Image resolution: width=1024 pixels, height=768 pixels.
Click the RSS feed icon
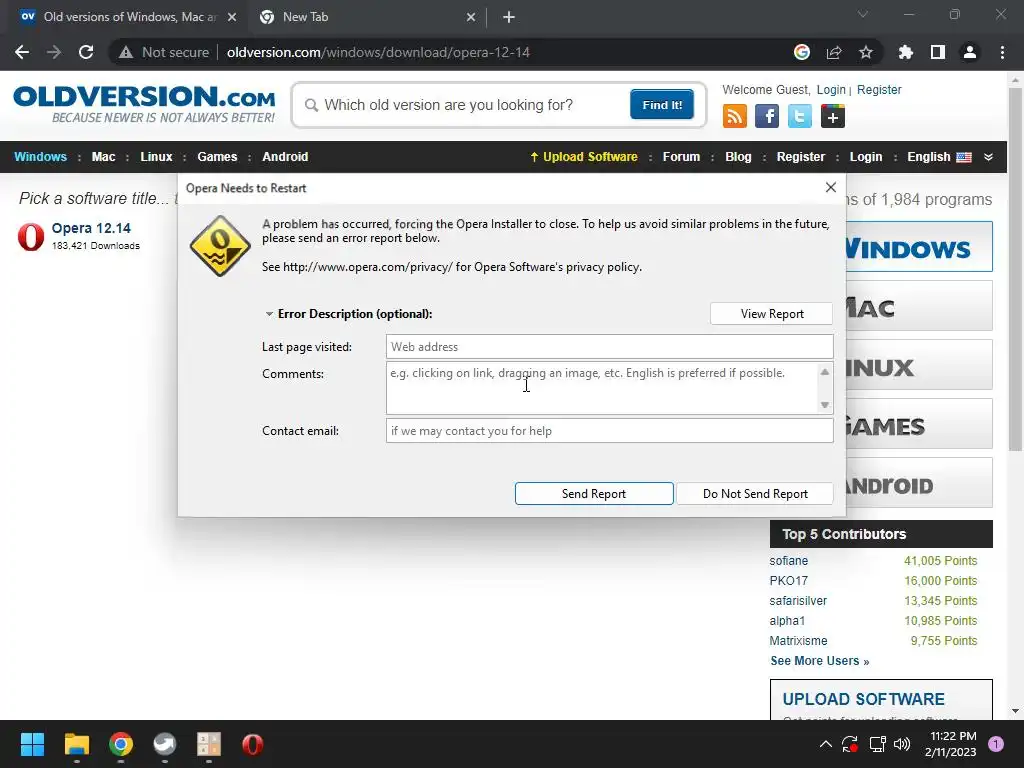(x=735, y=116)
